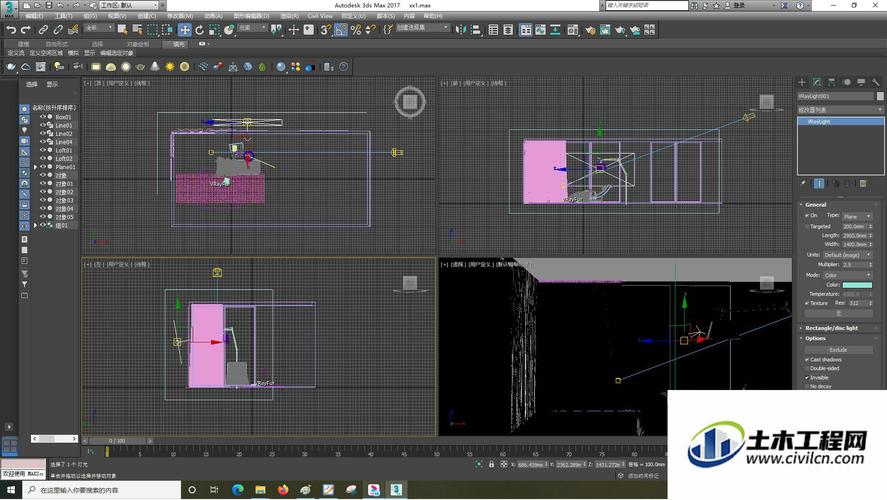This screenshot has width=887, height=500.
Task: Hide Box01 using its eye icon
Action: (x=42, y=117)
